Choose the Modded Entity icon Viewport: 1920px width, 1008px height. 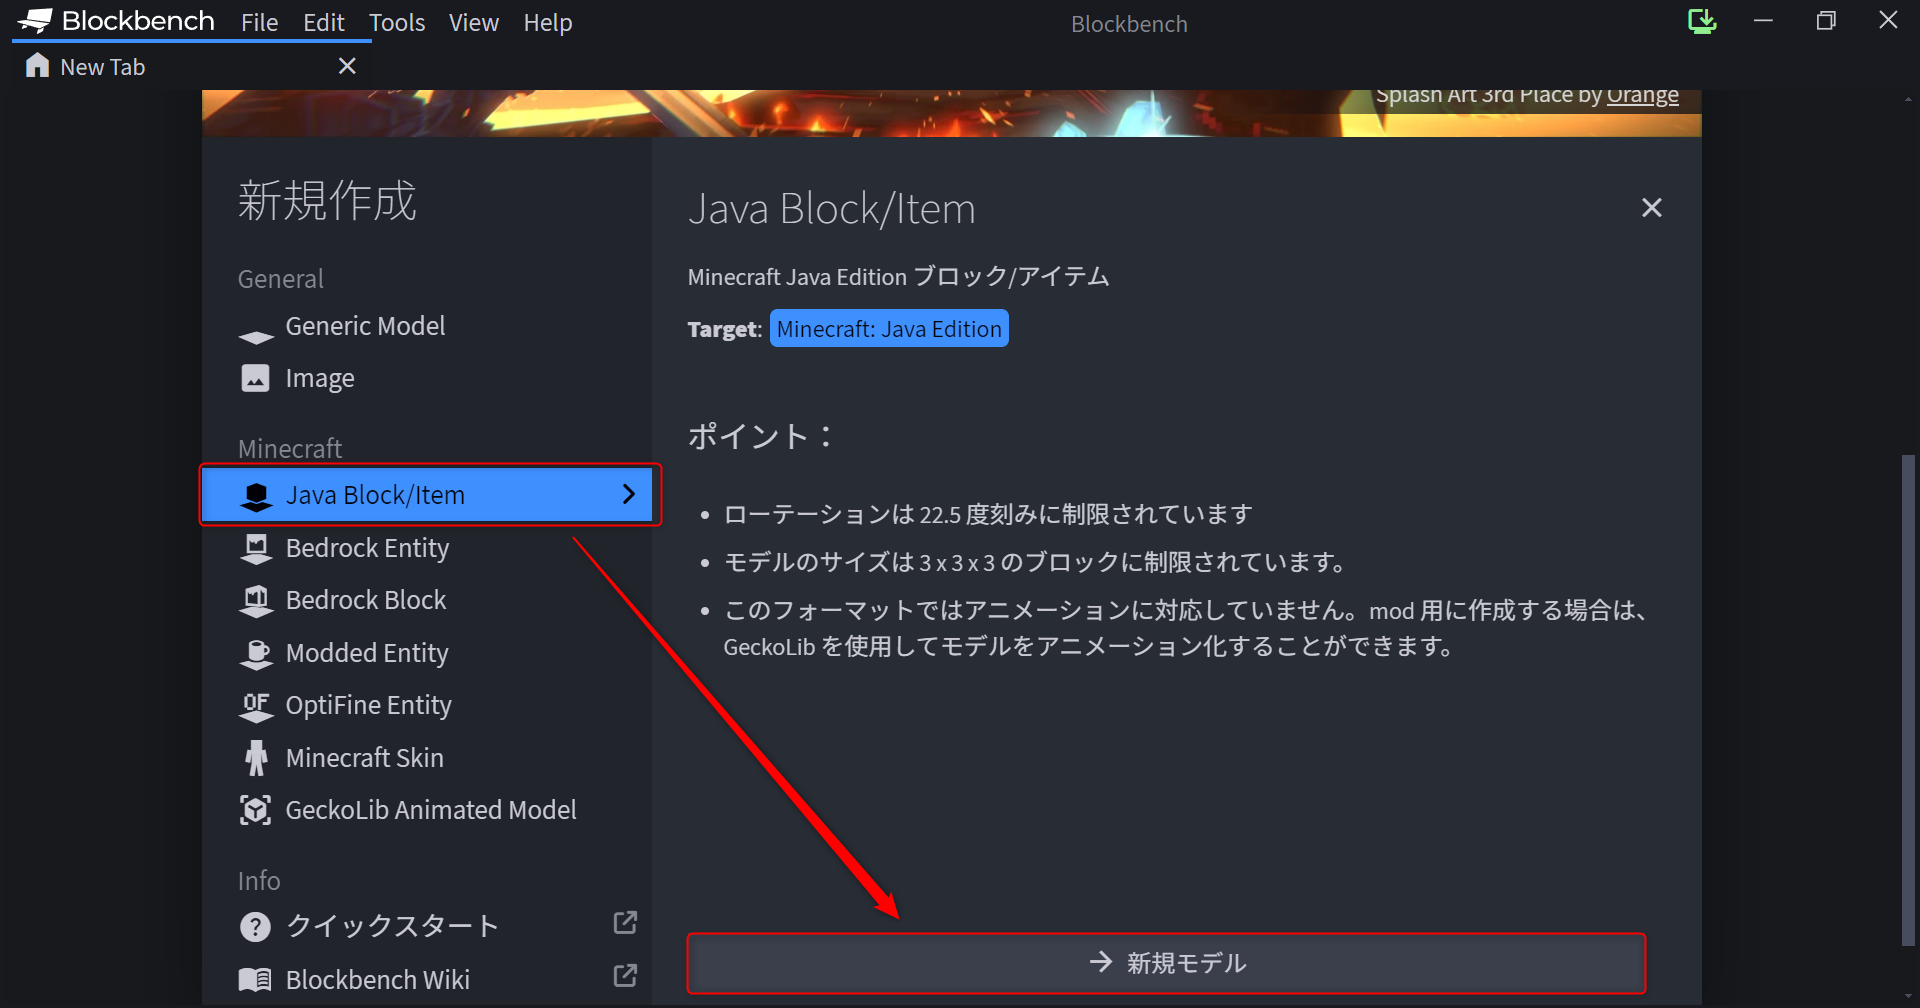coord(257,652)
